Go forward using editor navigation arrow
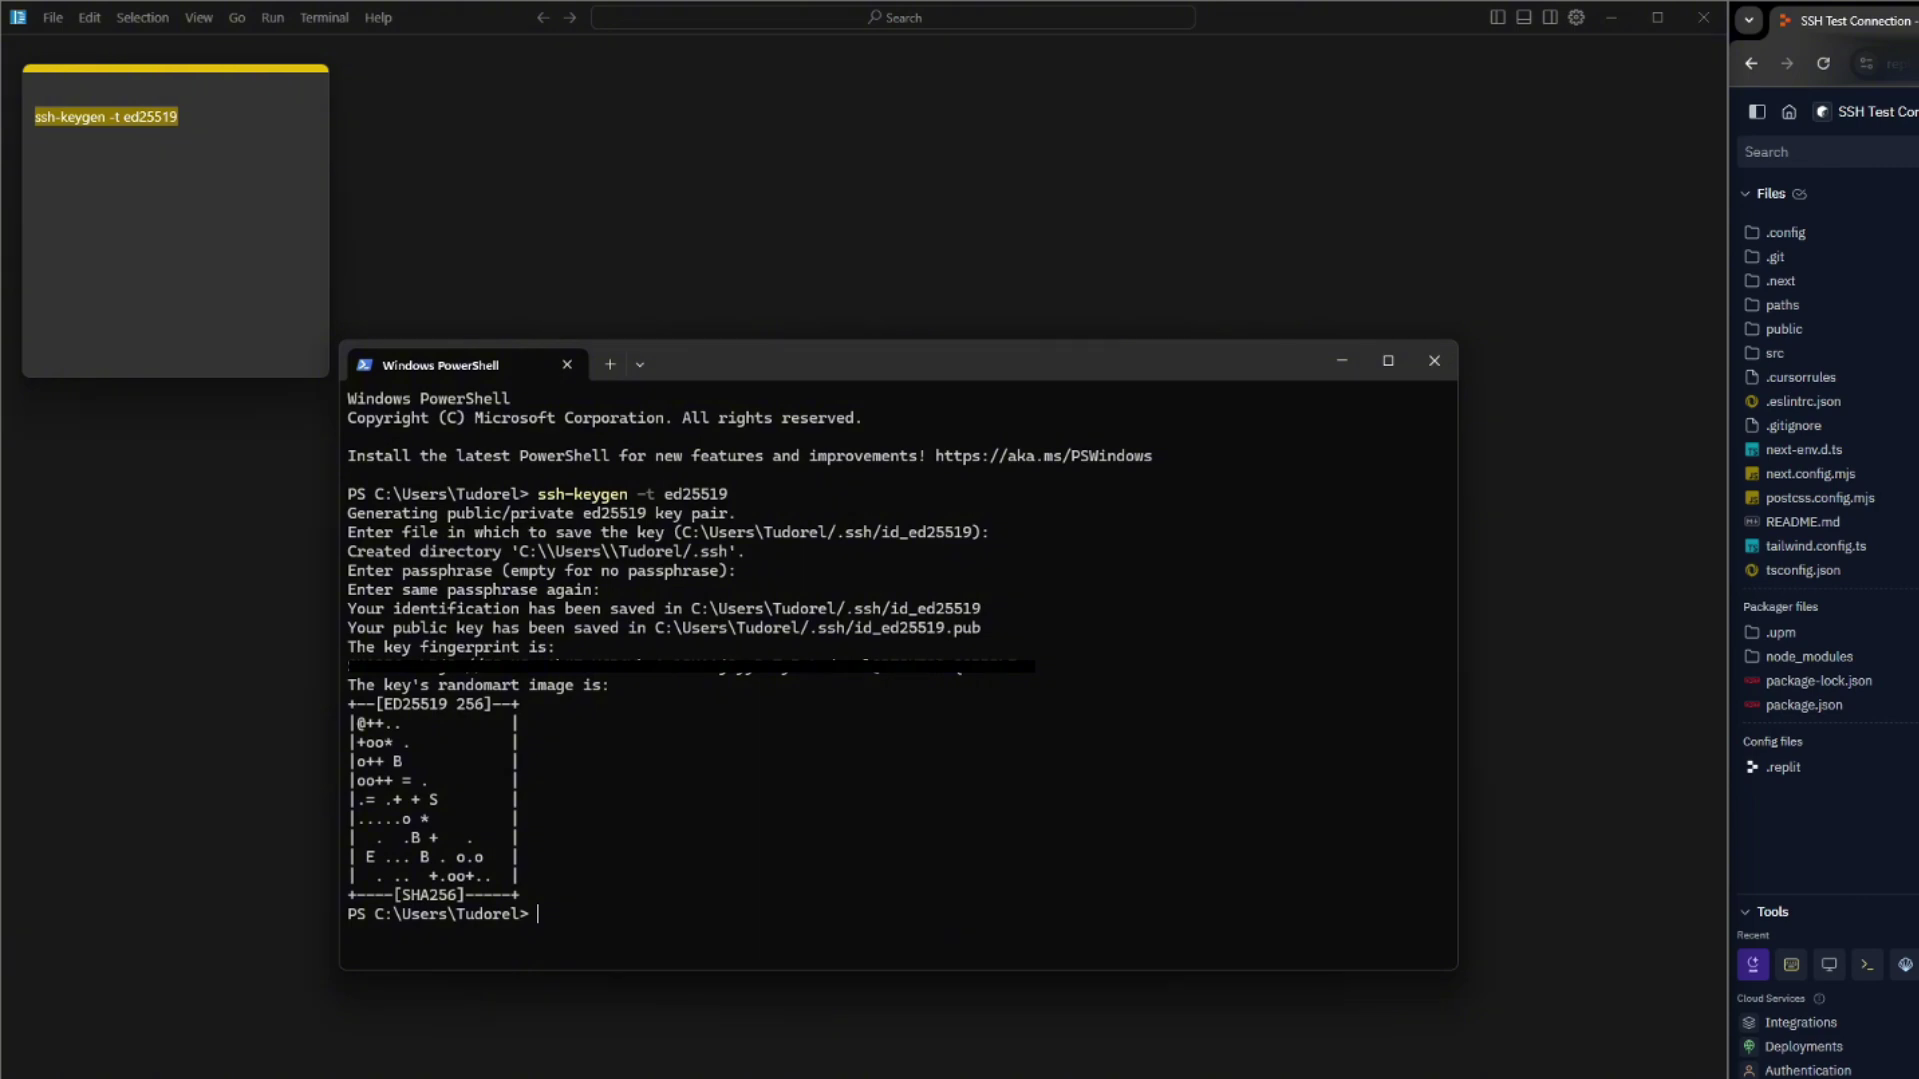The height and width of the screenshot is (1079, 1919). pos(570,17)
